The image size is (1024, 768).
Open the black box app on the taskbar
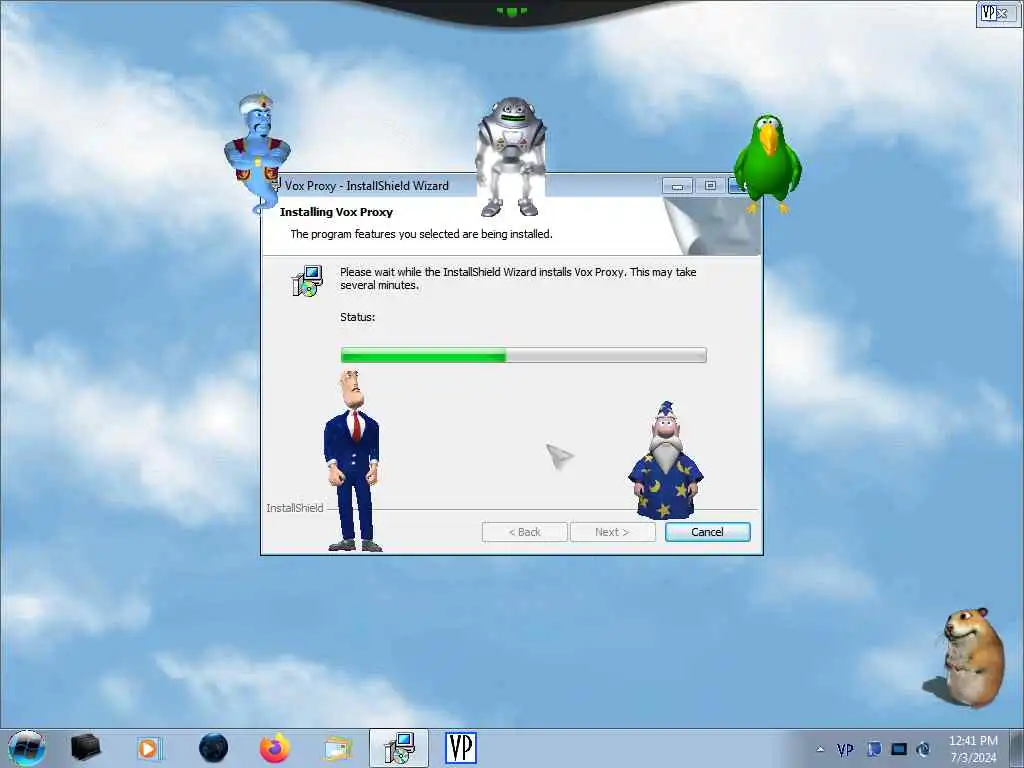point(86,748)
